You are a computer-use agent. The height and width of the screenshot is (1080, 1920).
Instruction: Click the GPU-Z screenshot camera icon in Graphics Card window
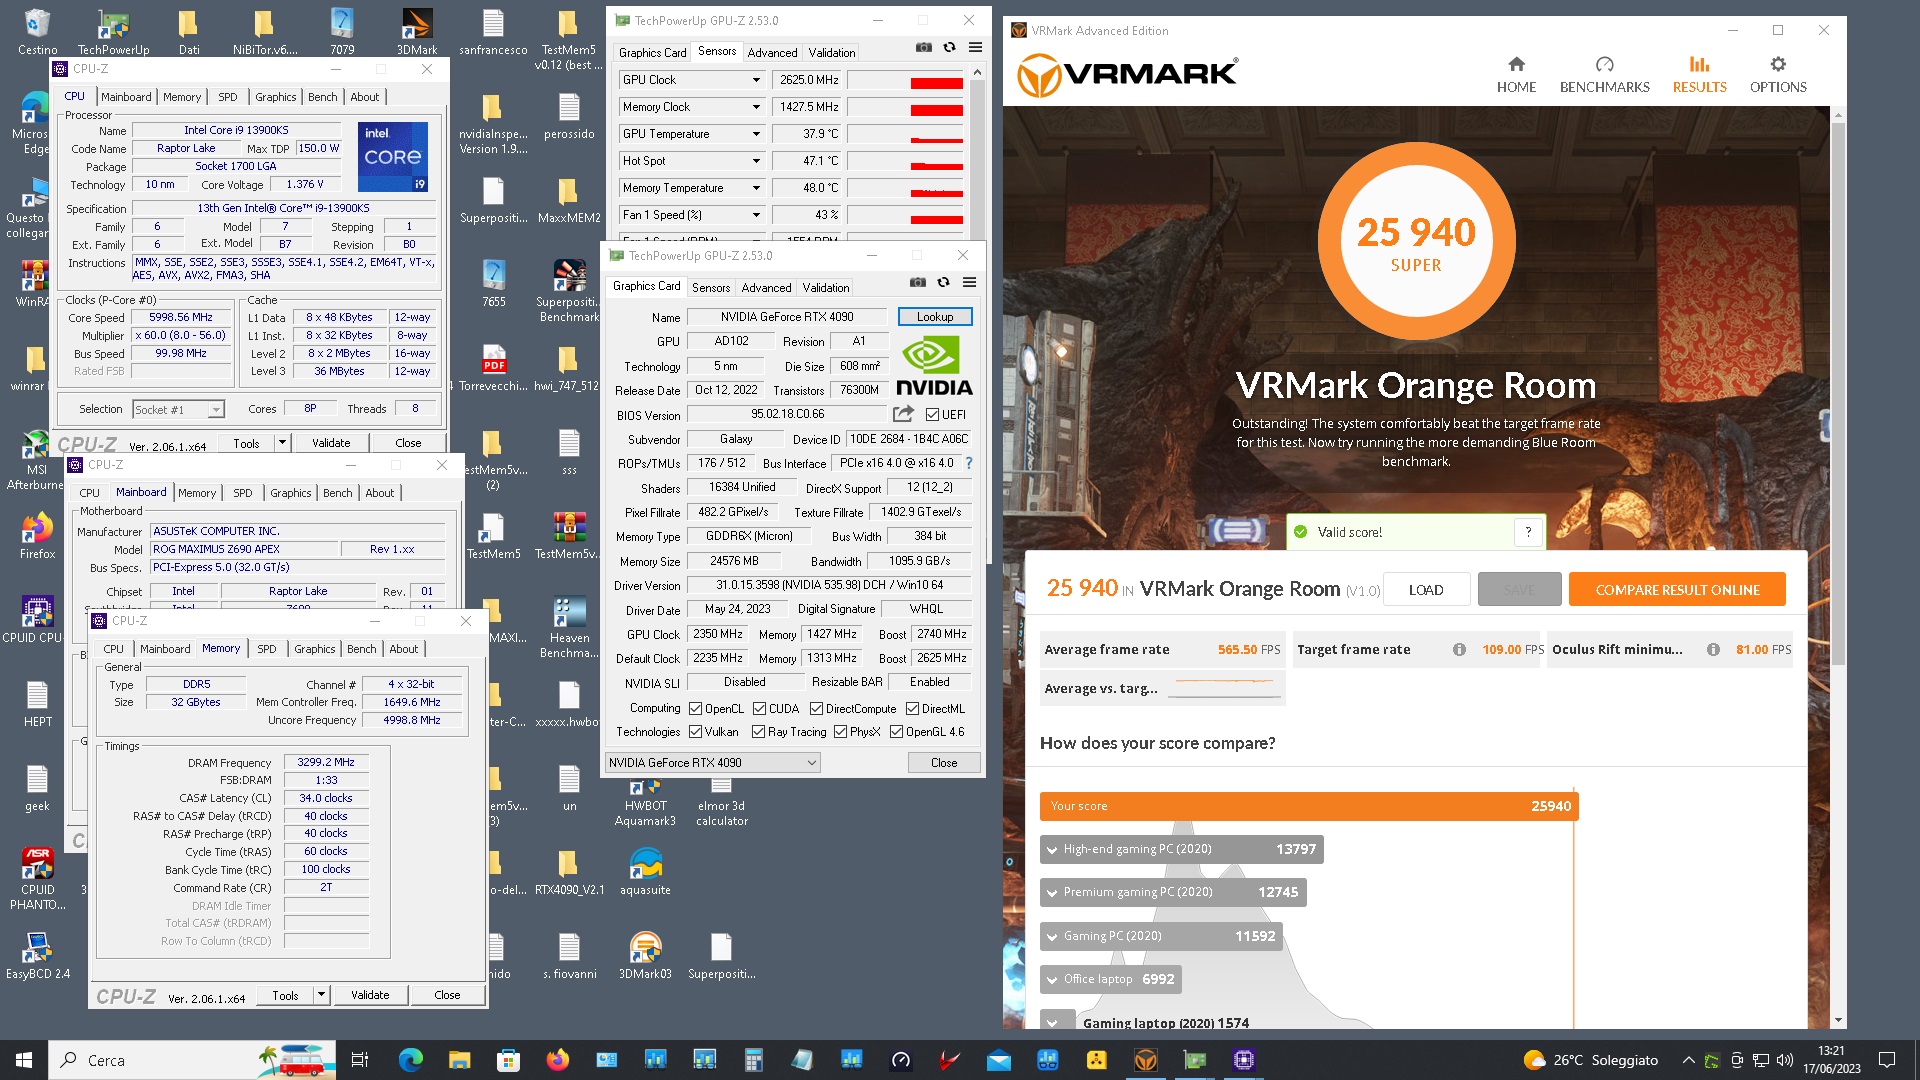click(x=918, y=283)
